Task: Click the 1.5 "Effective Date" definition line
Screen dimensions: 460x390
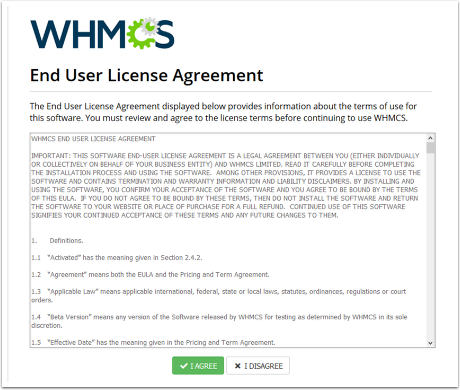Action: pos(153,342)
